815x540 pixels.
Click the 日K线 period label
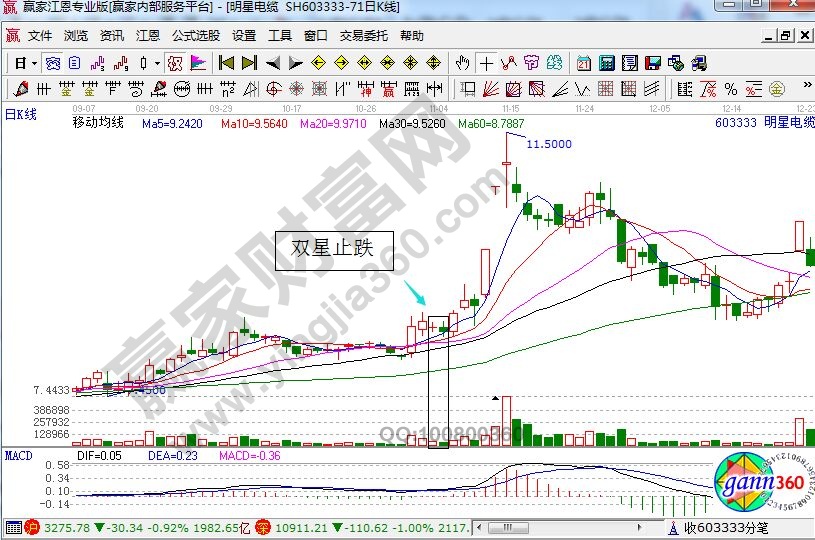click(20, 114)
